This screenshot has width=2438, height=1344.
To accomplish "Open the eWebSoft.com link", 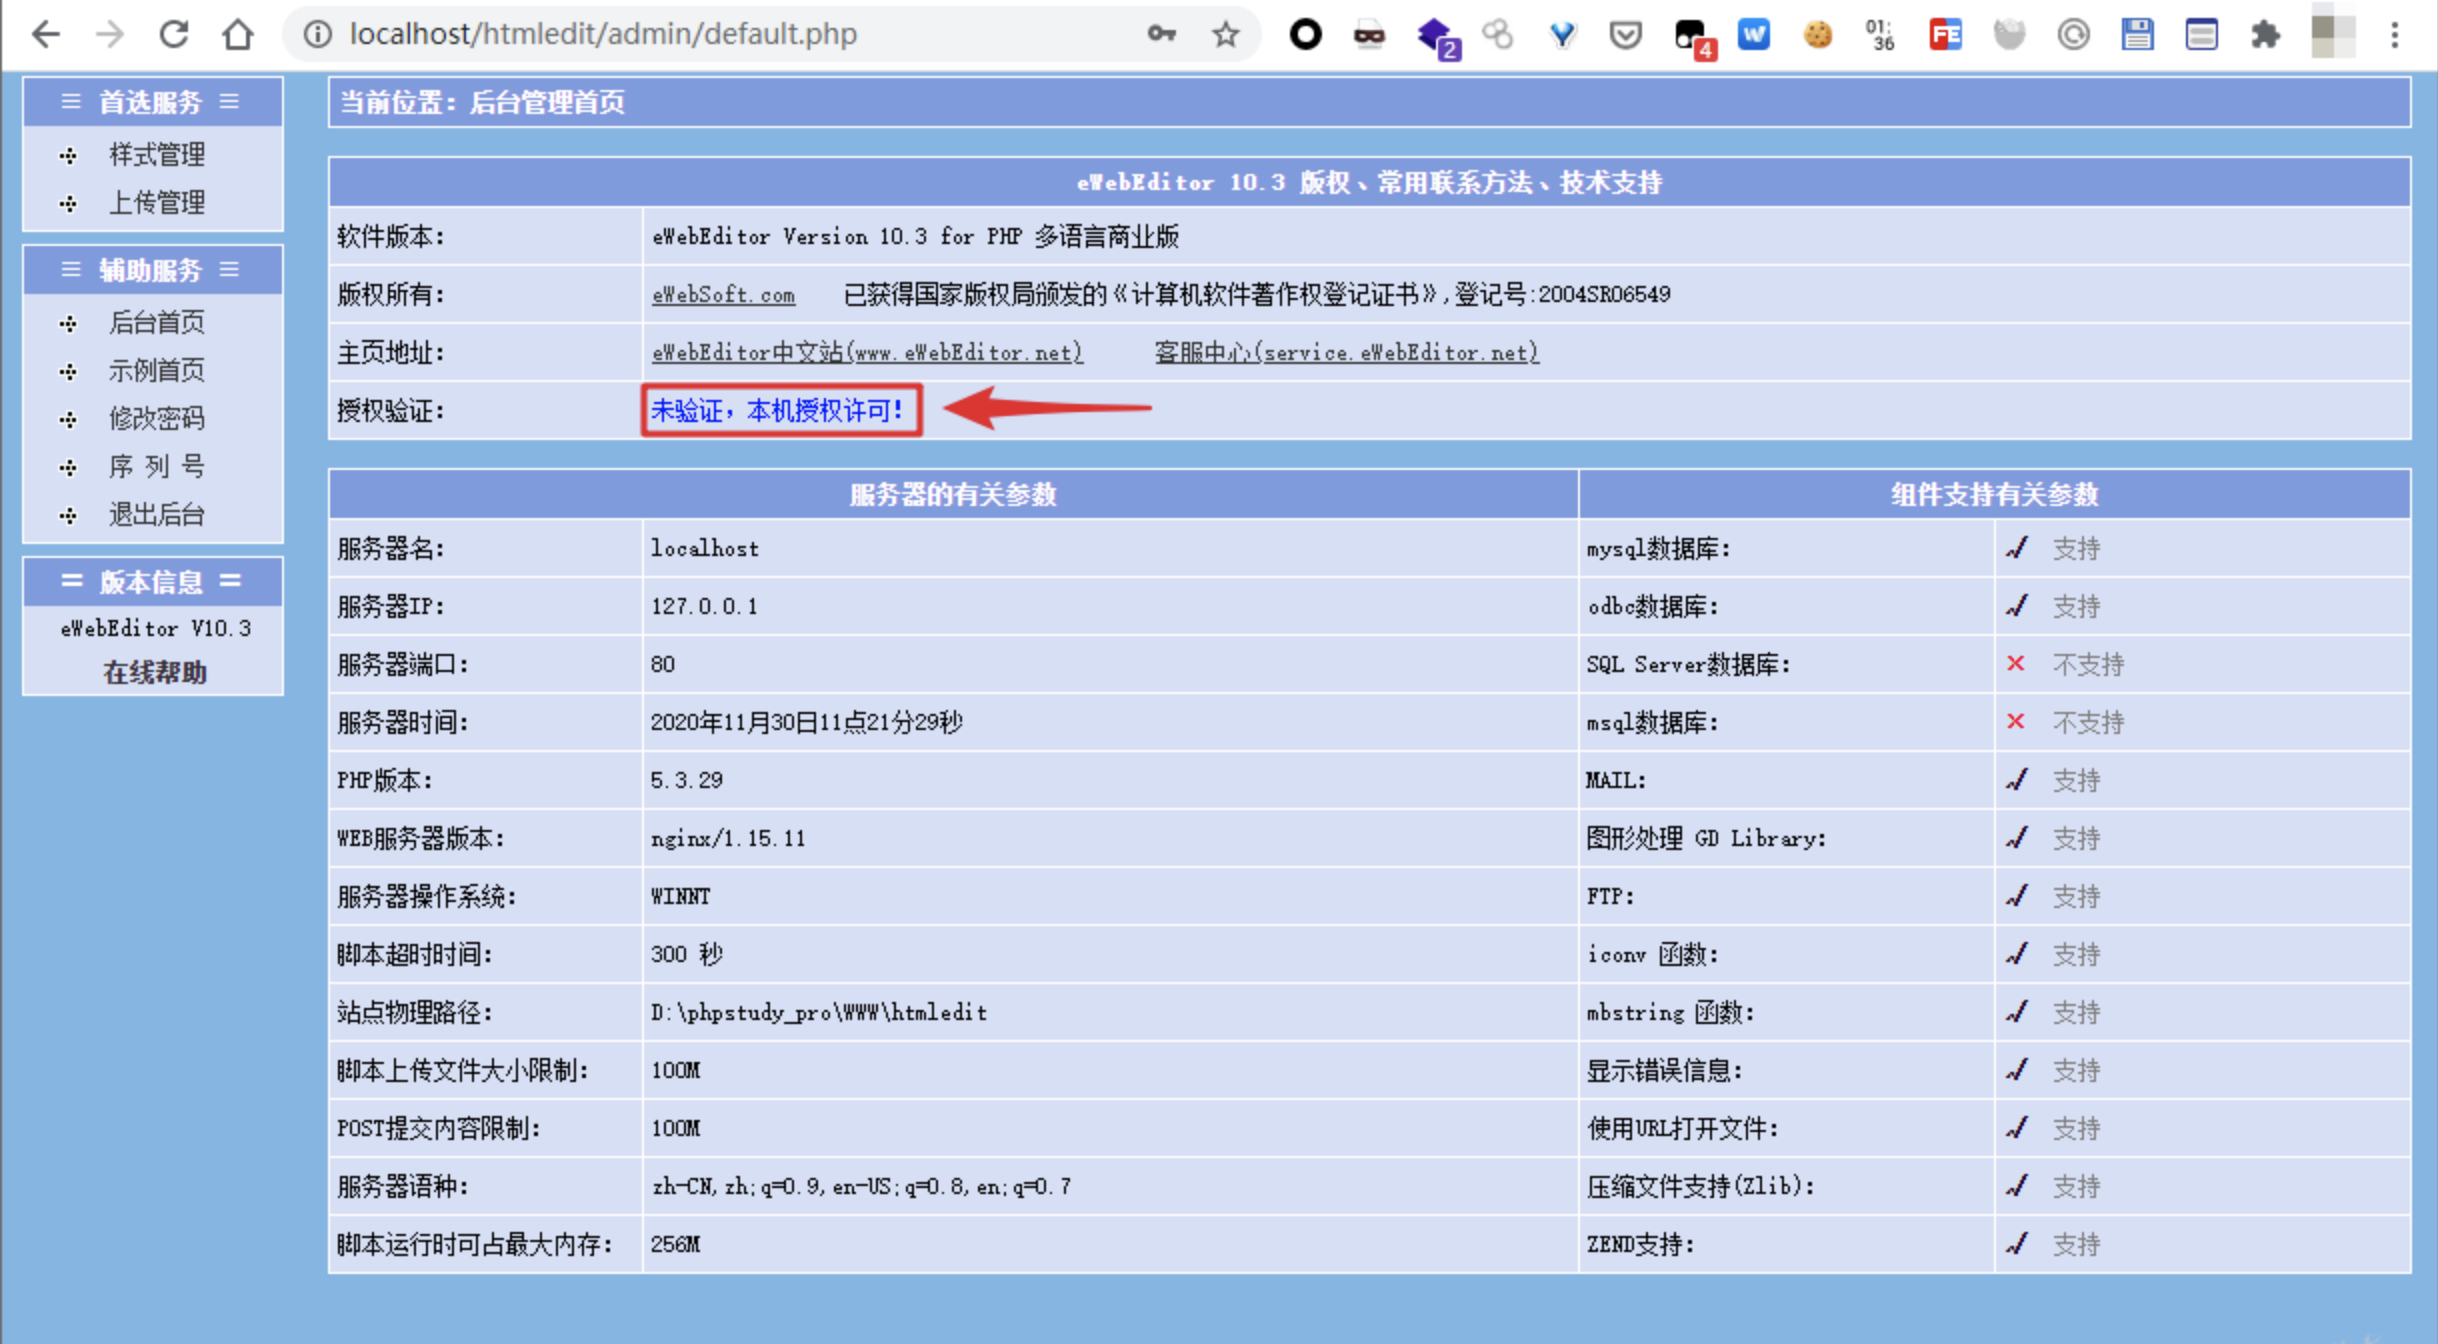I will point(723,294).
